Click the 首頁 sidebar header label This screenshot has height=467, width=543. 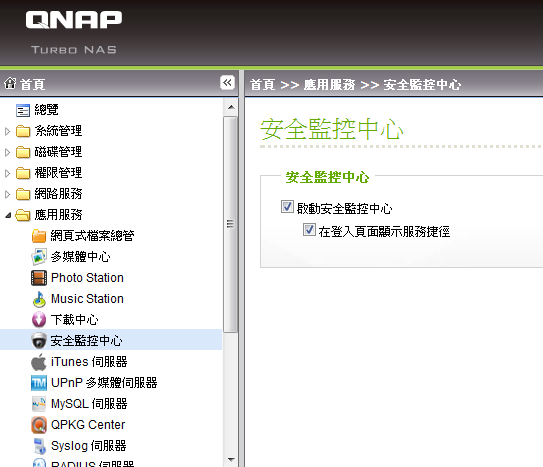coord(33,84)
